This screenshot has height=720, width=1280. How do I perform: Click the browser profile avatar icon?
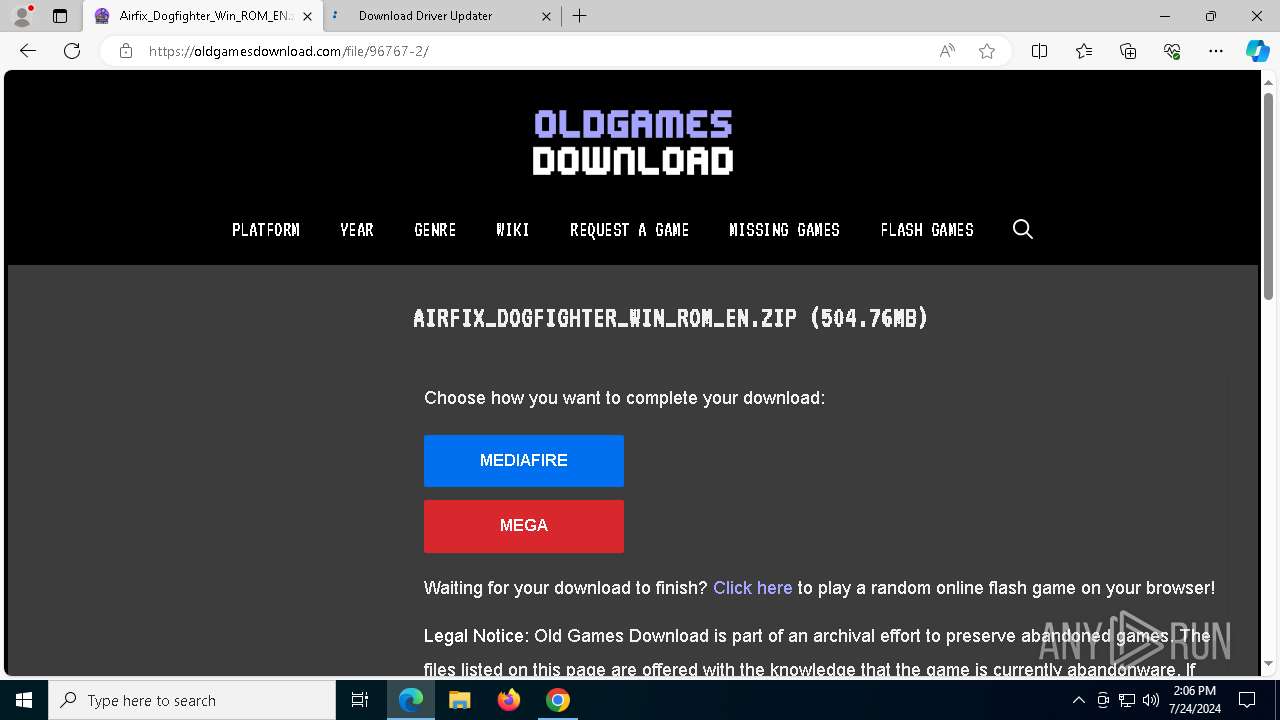pos(22,16)
